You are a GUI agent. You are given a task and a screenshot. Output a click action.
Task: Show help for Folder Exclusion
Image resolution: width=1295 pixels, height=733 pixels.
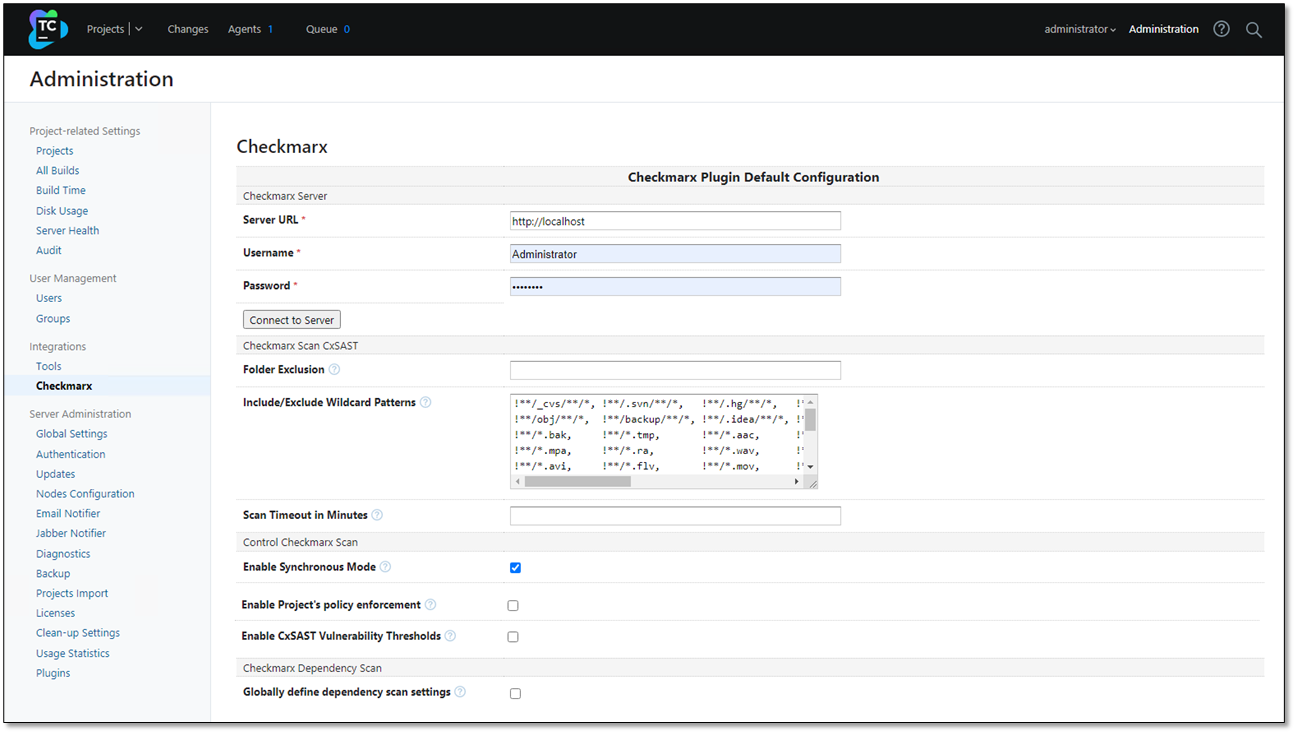point(334,369)
